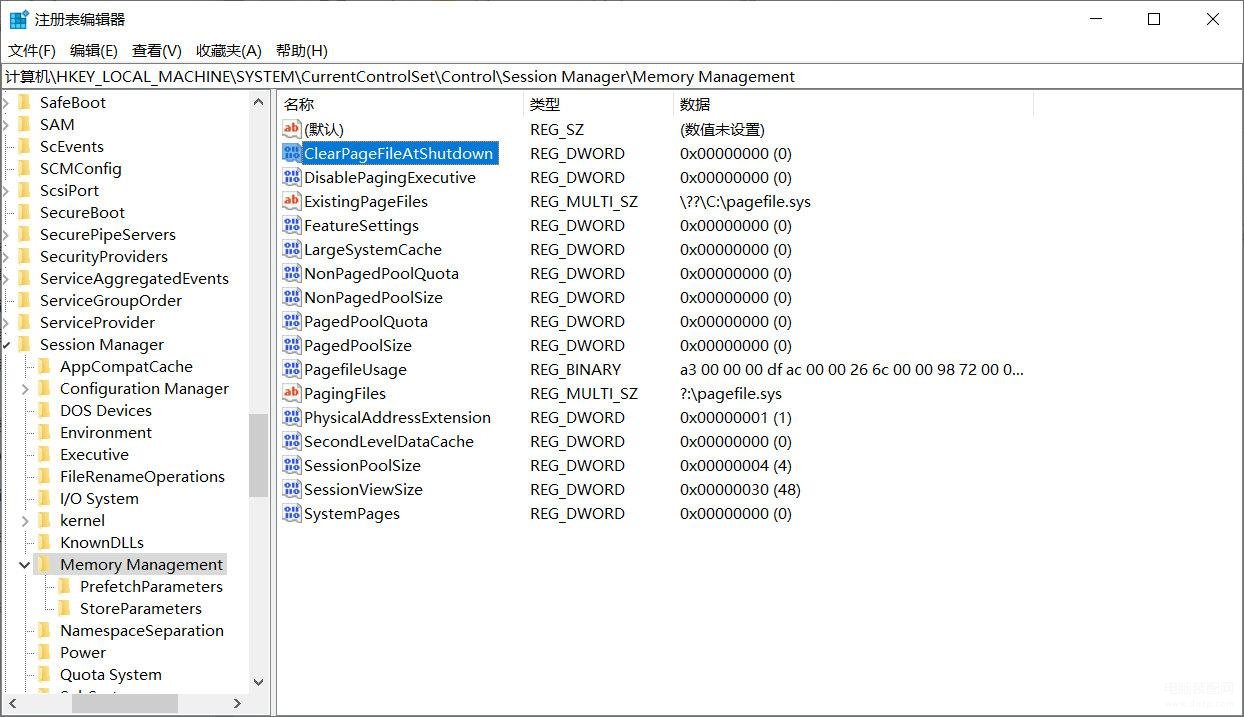This screenshot has width=1244, height=717.
Task: Click the (默认) default value icon
Action: (291, 129)
